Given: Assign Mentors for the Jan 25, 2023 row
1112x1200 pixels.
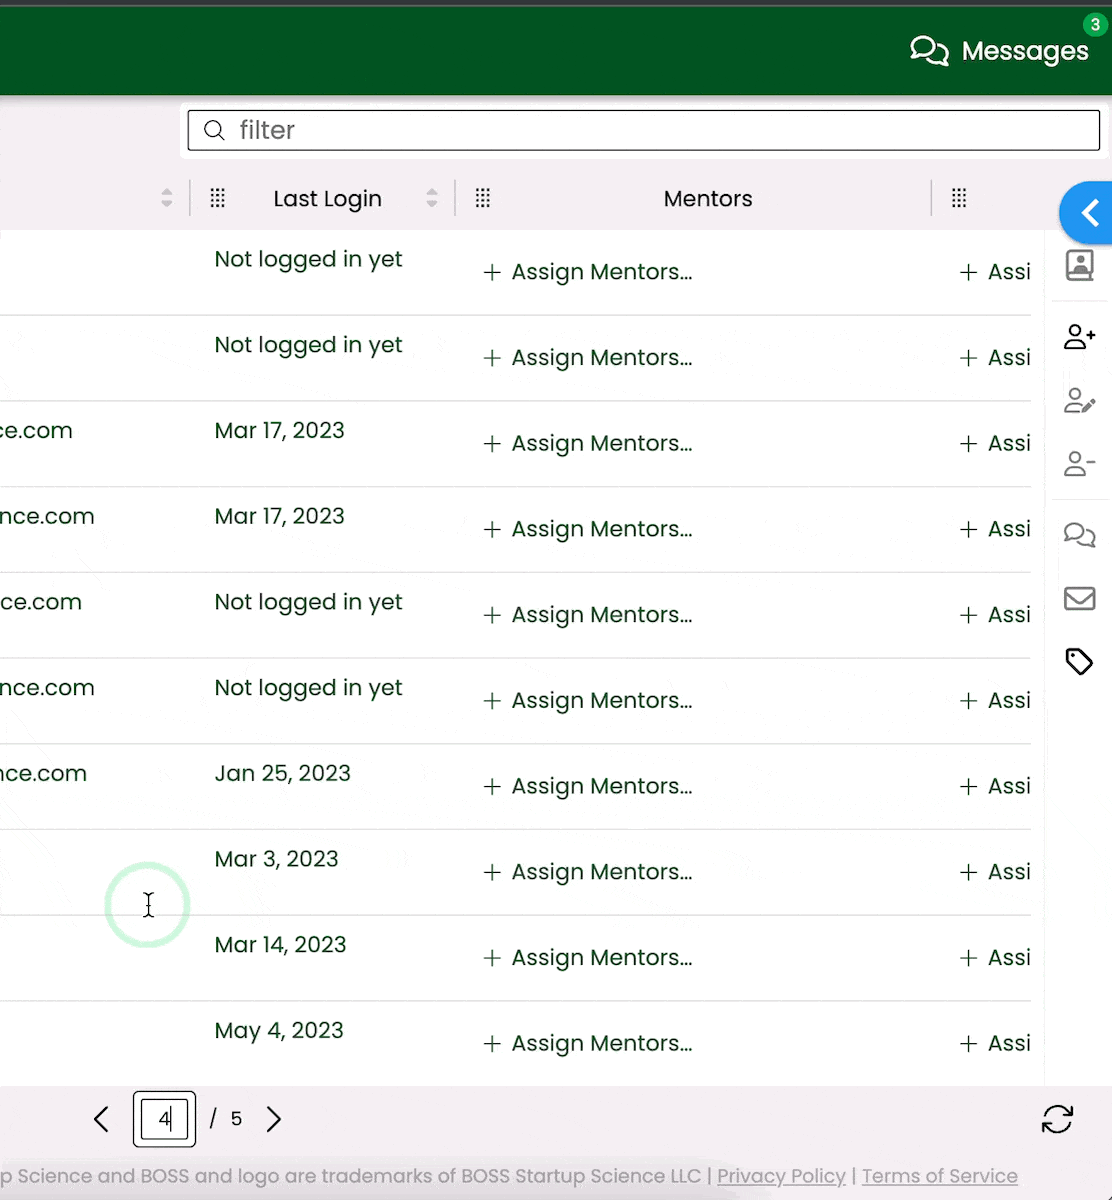Looking at the screenshot, I should tap(588, 786).
